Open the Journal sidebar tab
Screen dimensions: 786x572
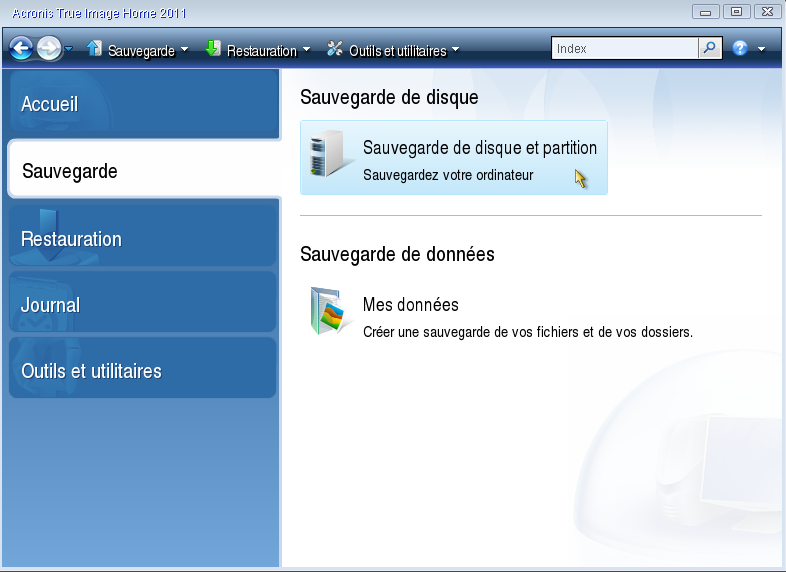(x=143, y=302)
